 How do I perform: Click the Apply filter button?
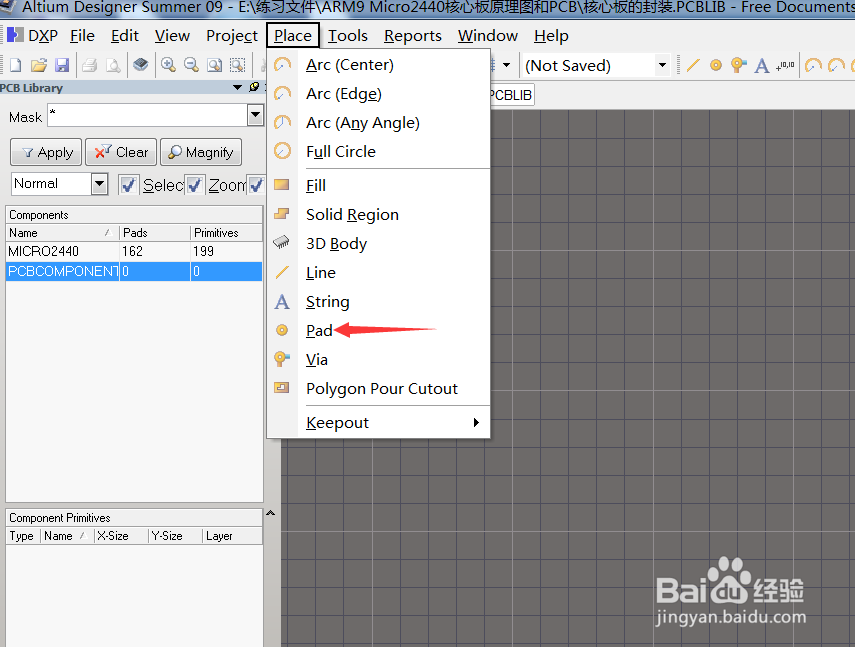(x=46, y=152)
